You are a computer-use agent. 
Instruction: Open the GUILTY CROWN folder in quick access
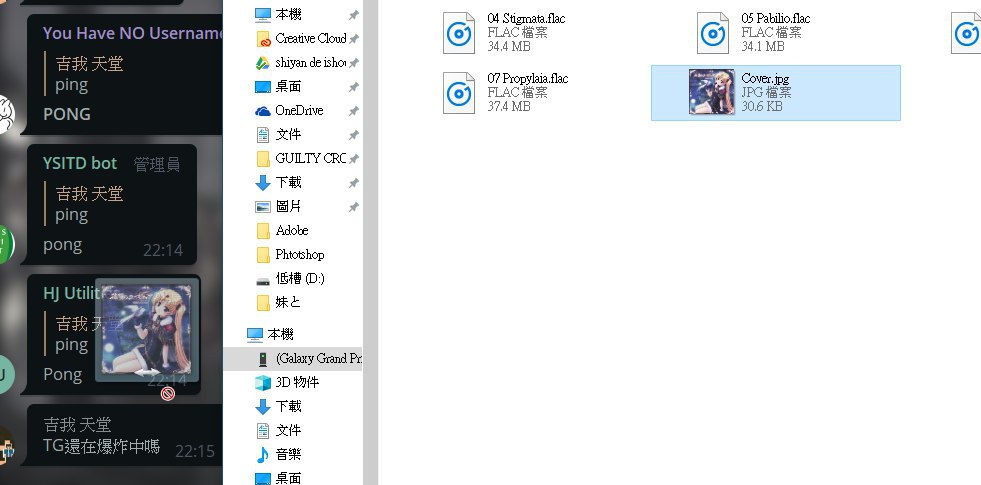tap(310, 158)
